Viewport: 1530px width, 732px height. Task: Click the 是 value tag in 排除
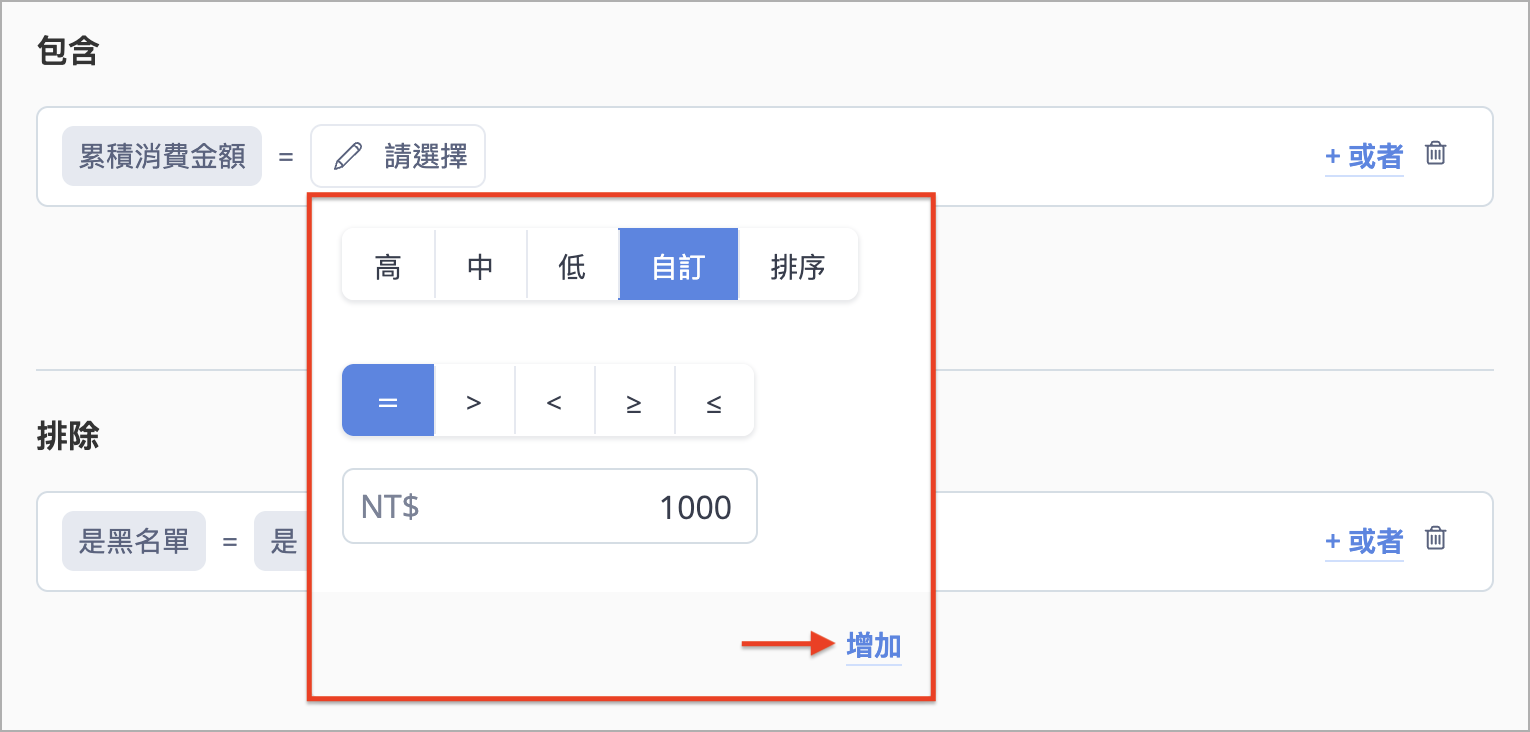coord(282,541)
